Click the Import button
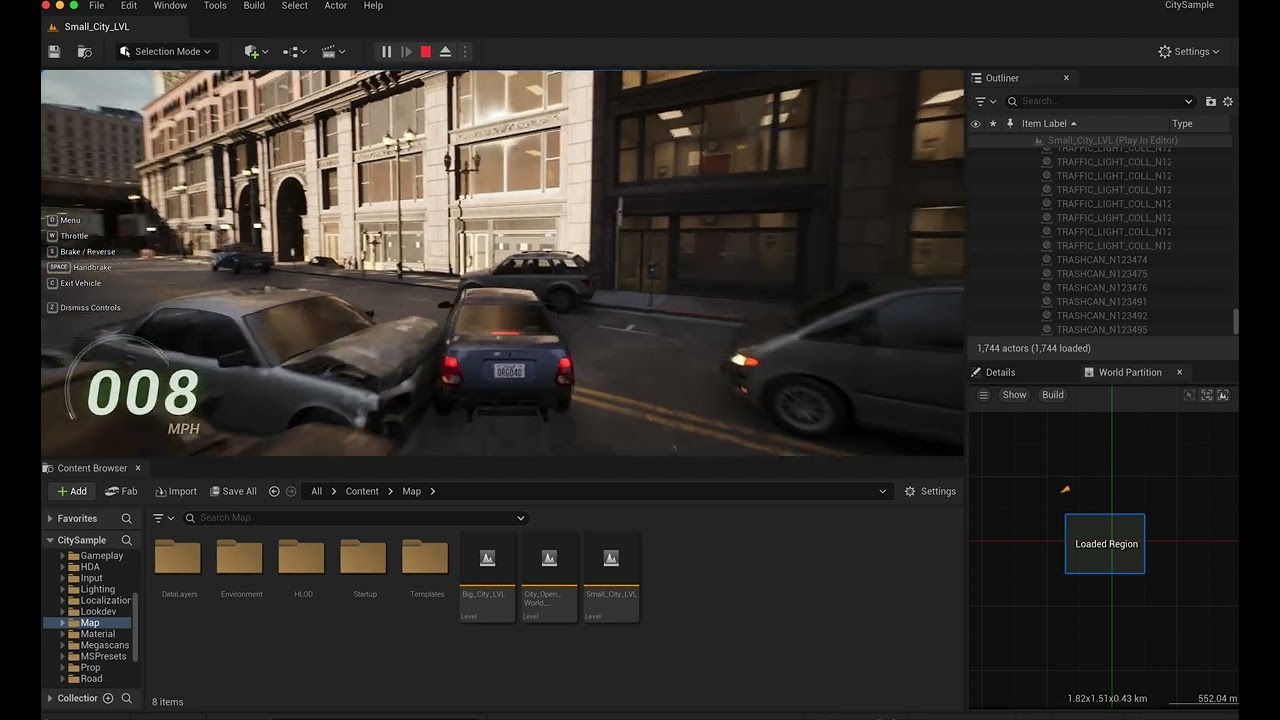The image size is (1280, 720). (x=176, y=491)
